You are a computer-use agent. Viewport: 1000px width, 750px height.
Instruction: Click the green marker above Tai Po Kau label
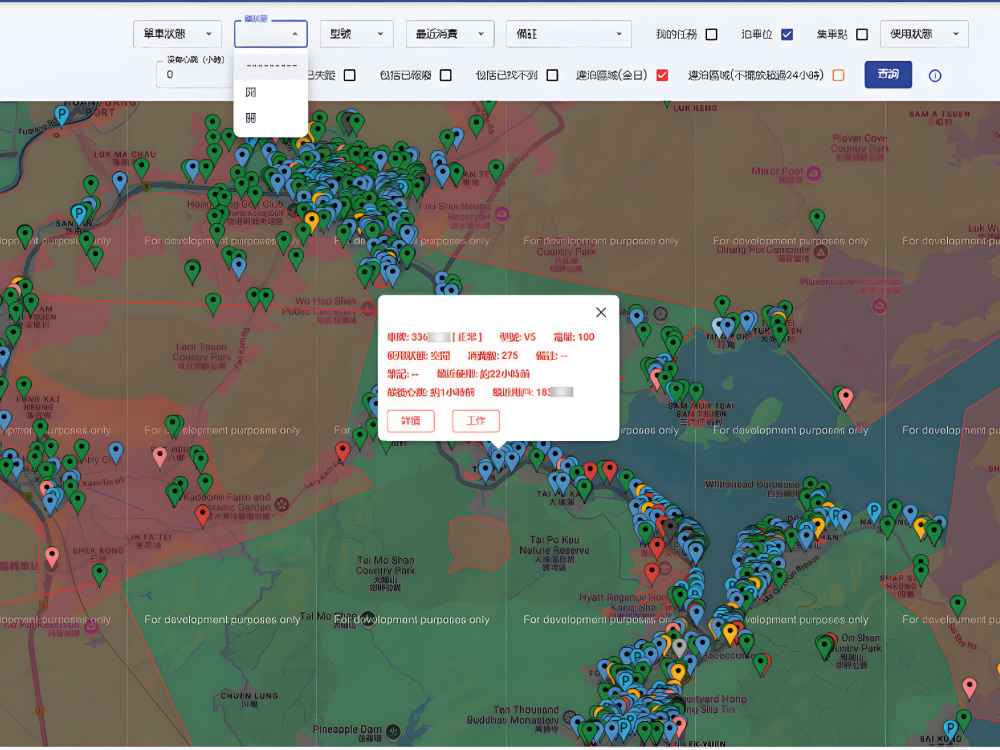(537, 459)
